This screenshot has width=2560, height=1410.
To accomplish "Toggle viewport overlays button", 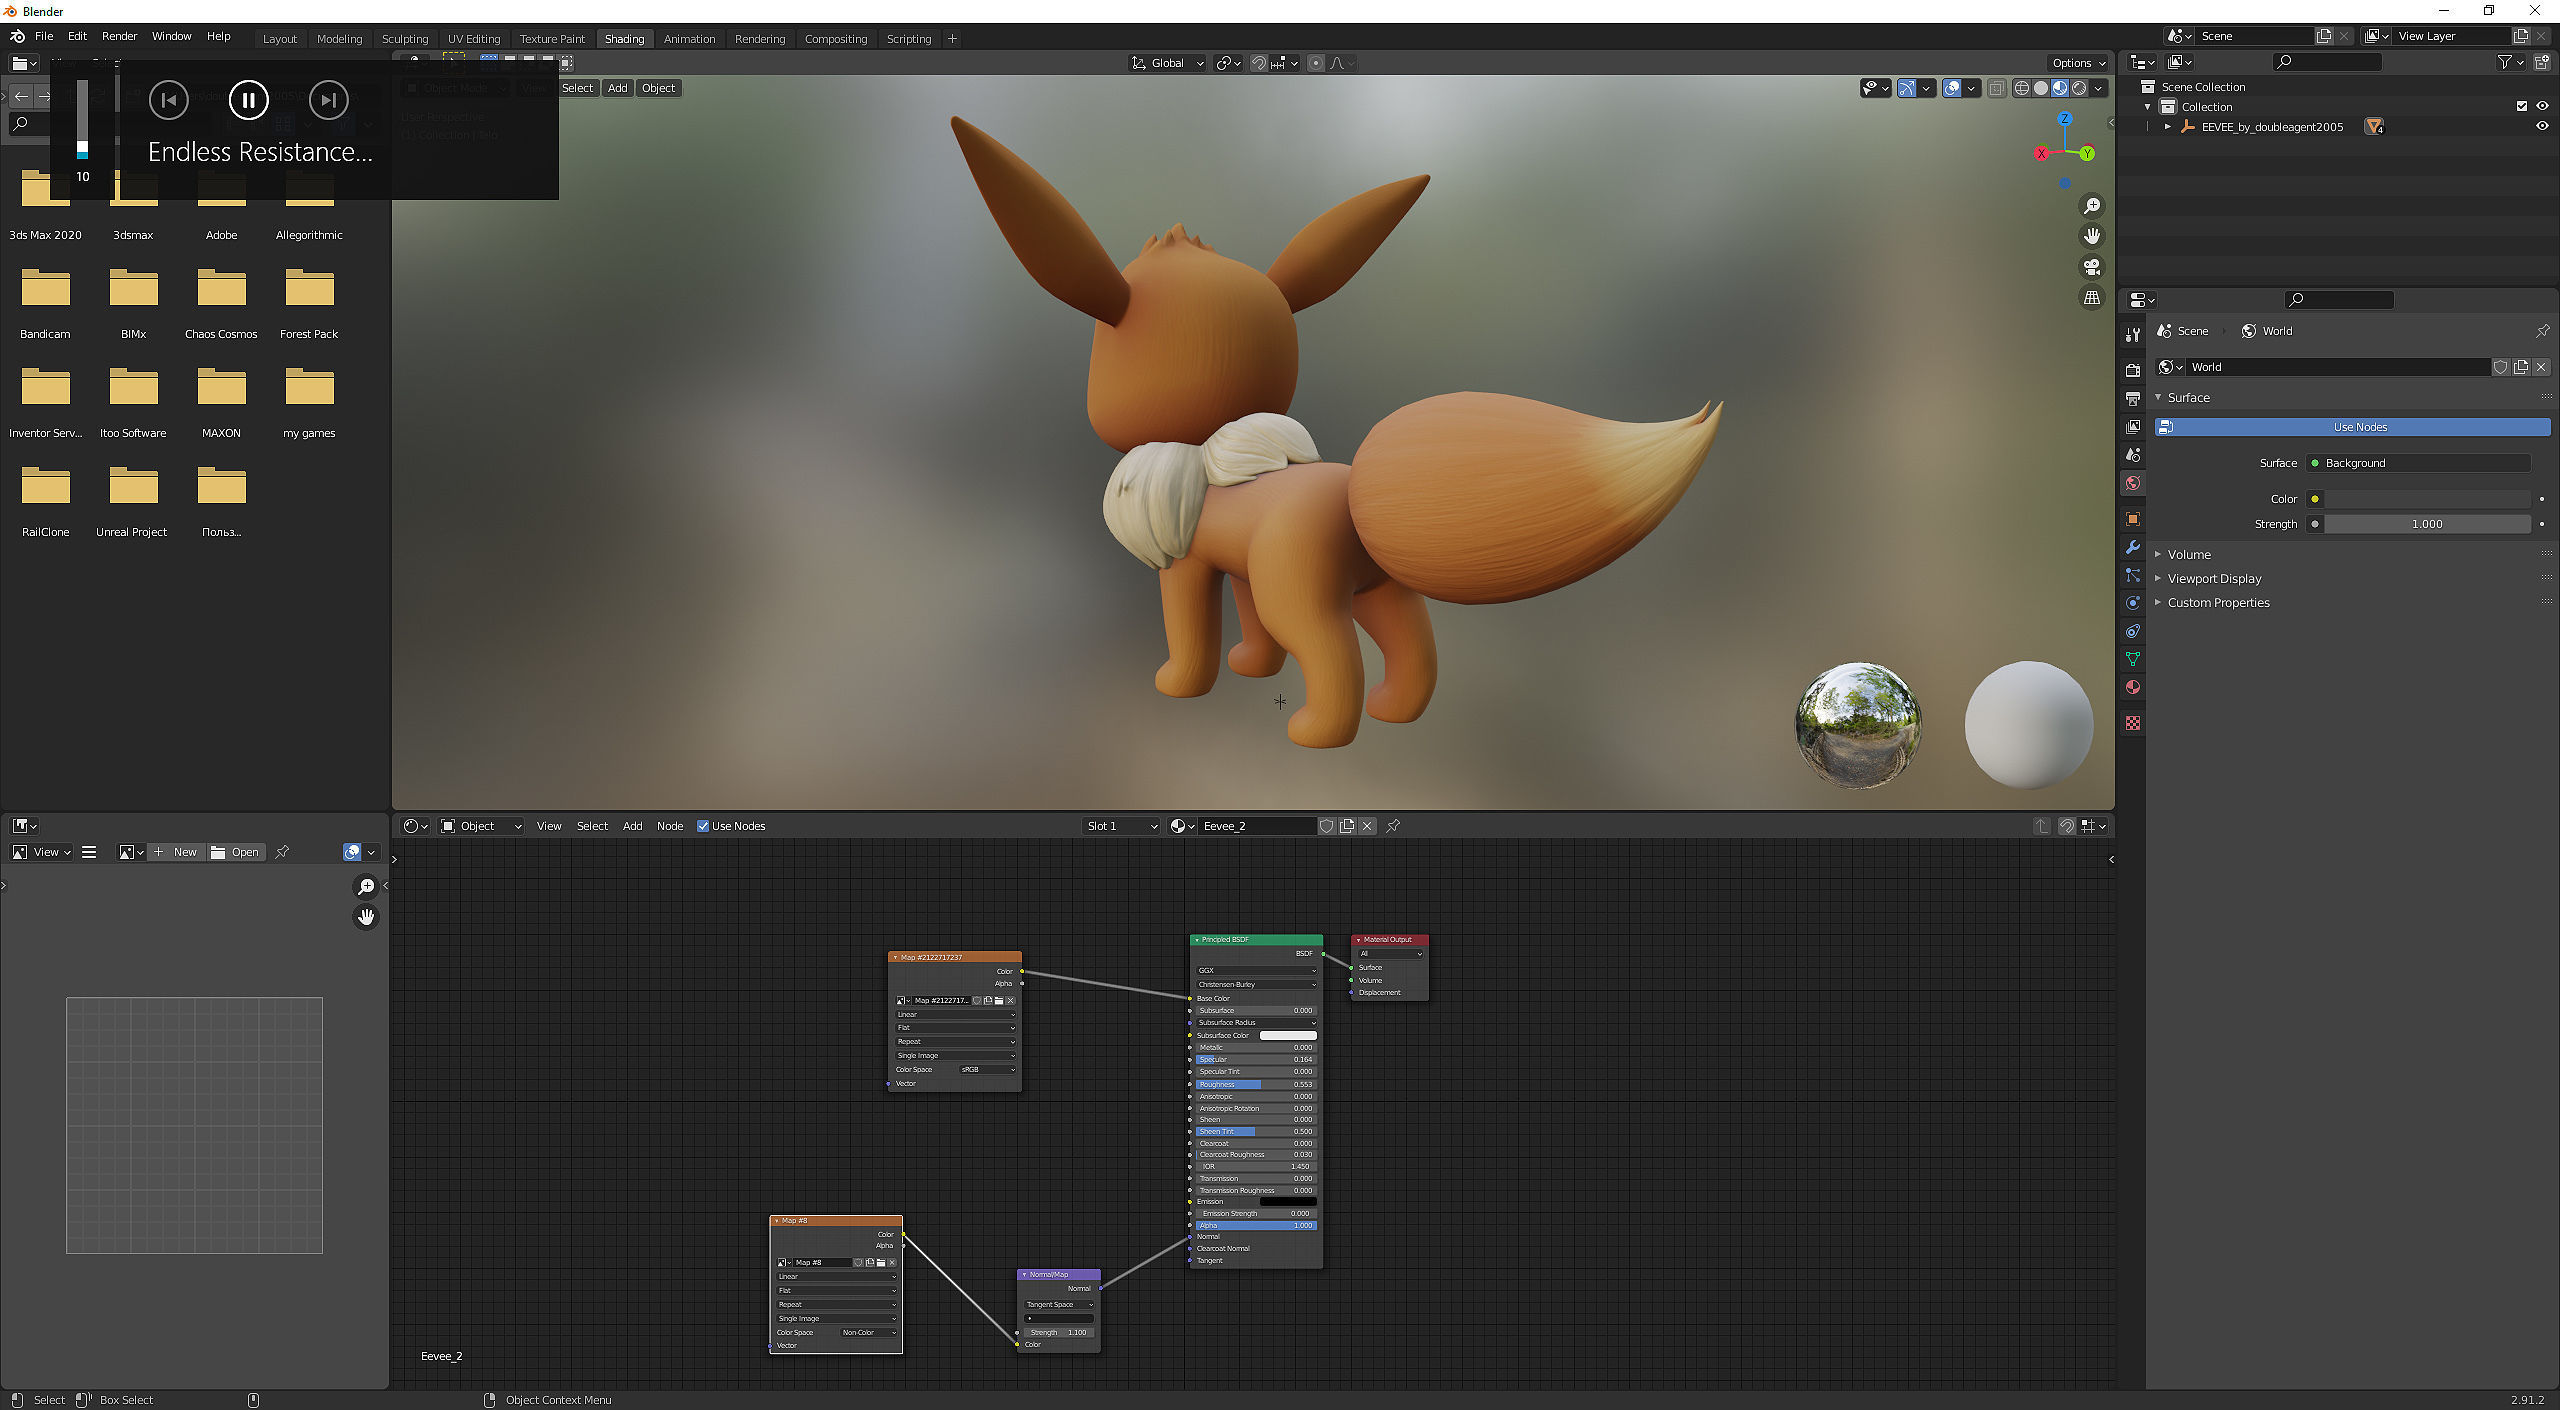I will tap(1952, 88).
